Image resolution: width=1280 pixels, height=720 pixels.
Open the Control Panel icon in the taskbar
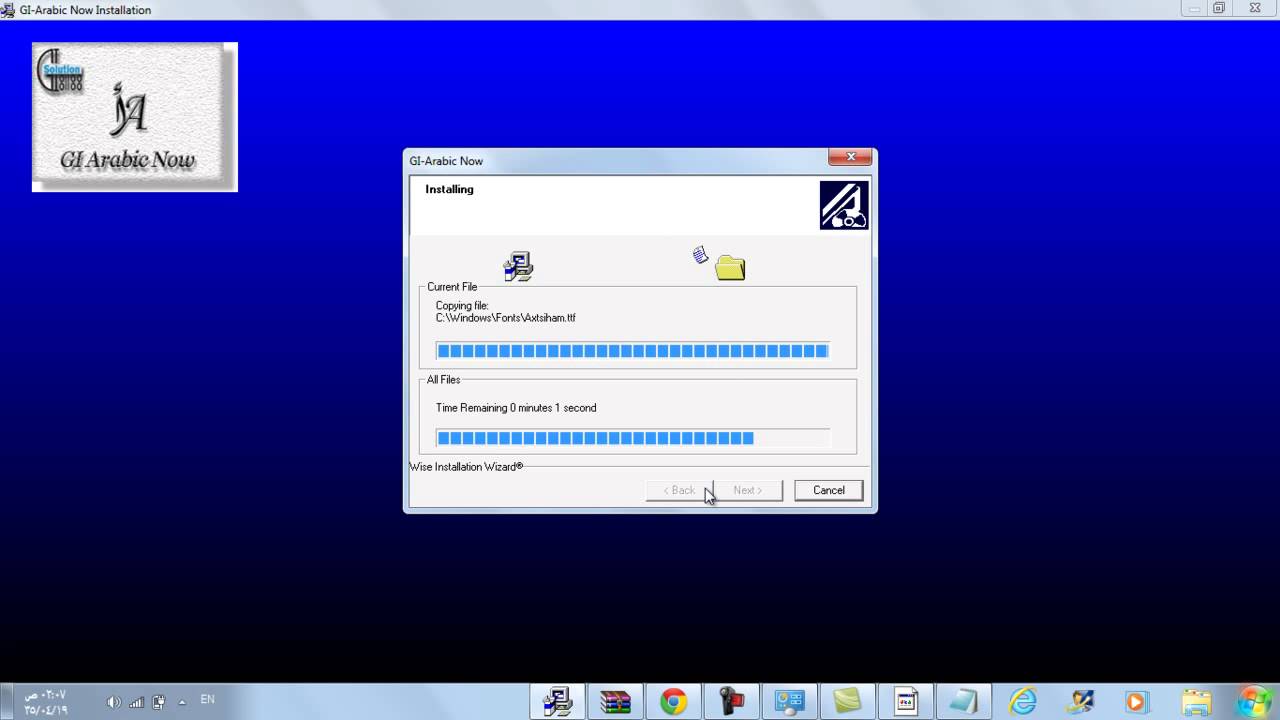tap(789, 702)
